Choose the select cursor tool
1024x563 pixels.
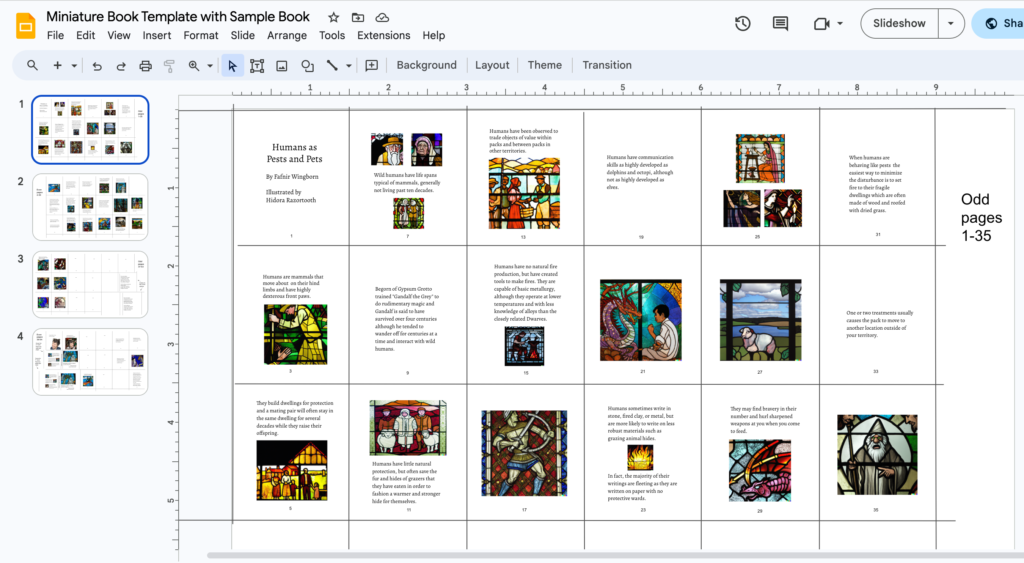pyautogui.click(x=232, y=65)
